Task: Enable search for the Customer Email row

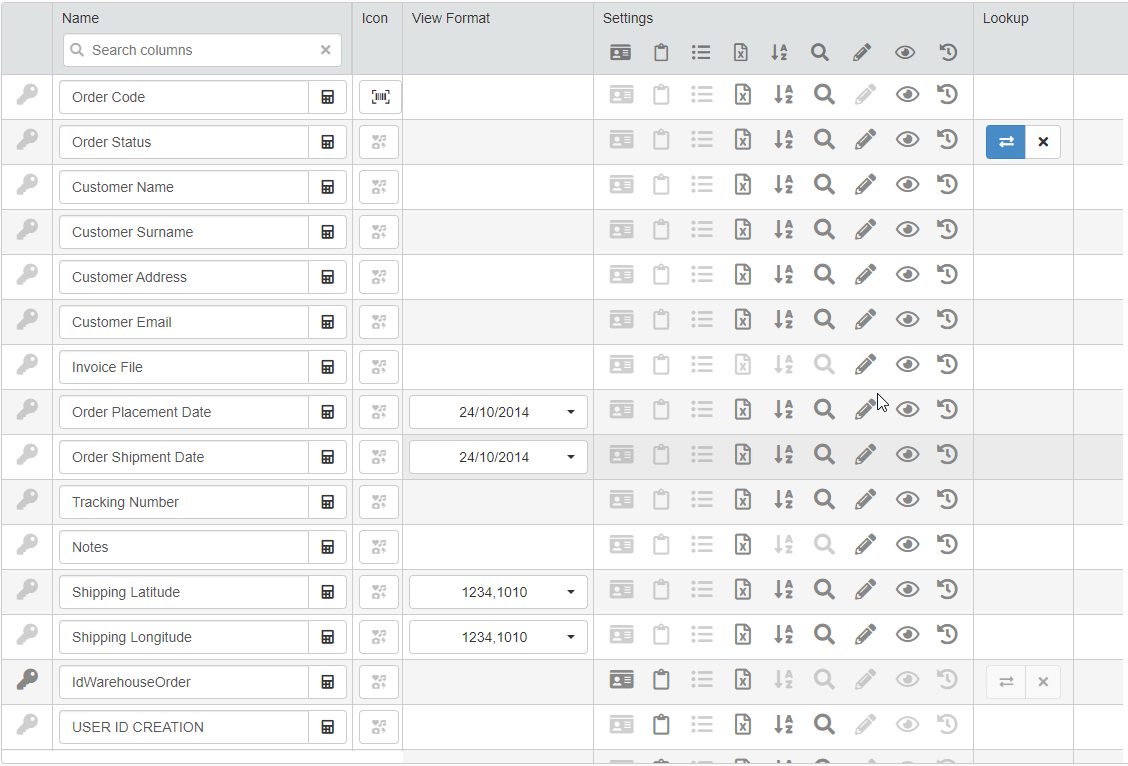Action: pos(824,320)
